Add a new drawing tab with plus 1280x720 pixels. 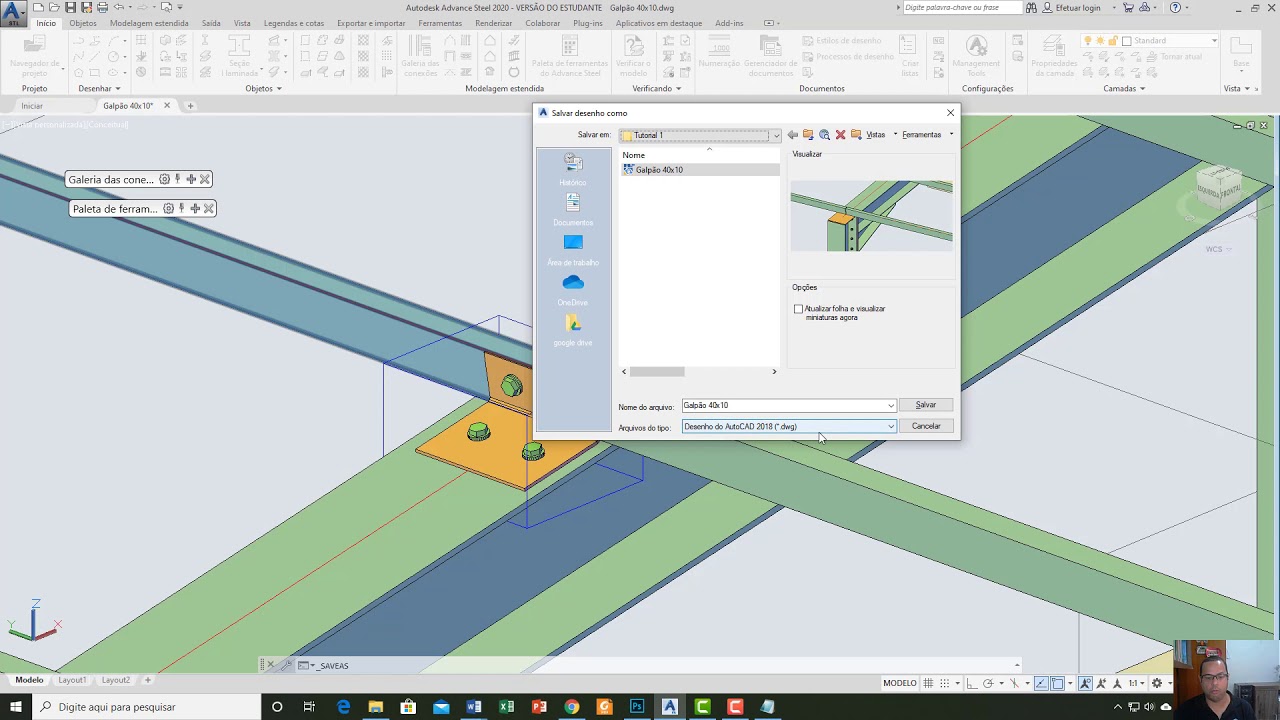pos(190,106)
